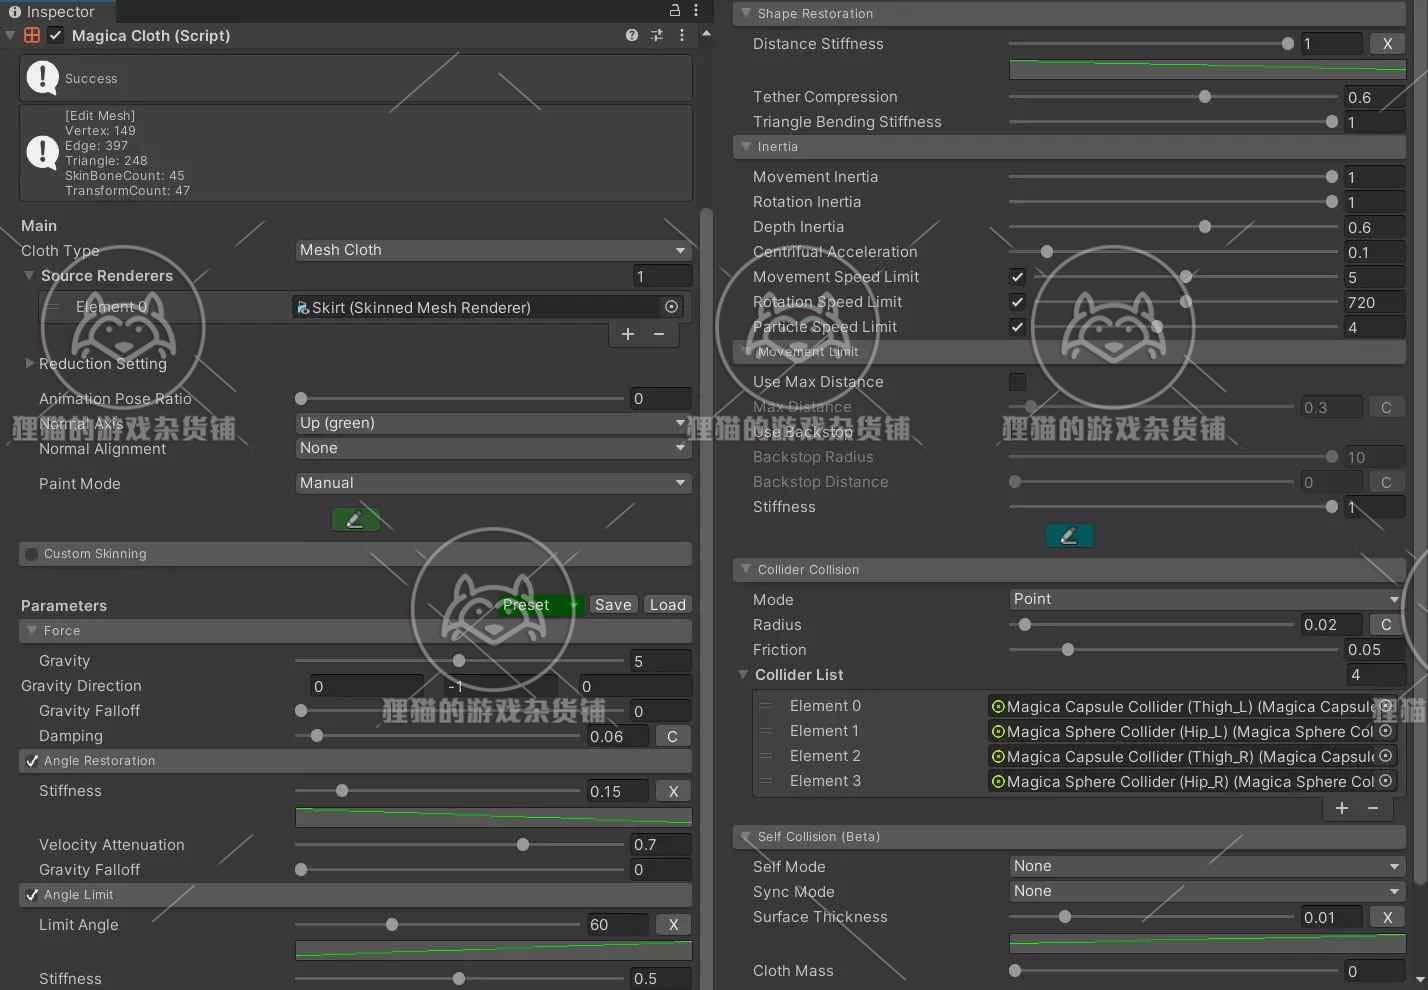Enable the Custom Skinning toggle
The height and width of the screenshot is (990, 1428).
pyautogui.click(x=32, y=554)
